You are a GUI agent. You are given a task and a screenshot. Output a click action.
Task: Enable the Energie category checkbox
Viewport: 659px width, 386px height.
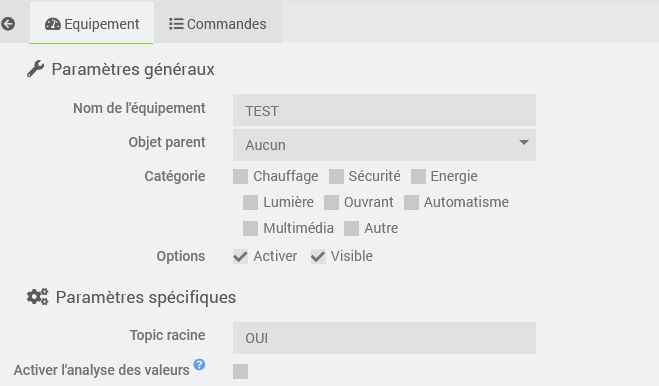point(418,177)
